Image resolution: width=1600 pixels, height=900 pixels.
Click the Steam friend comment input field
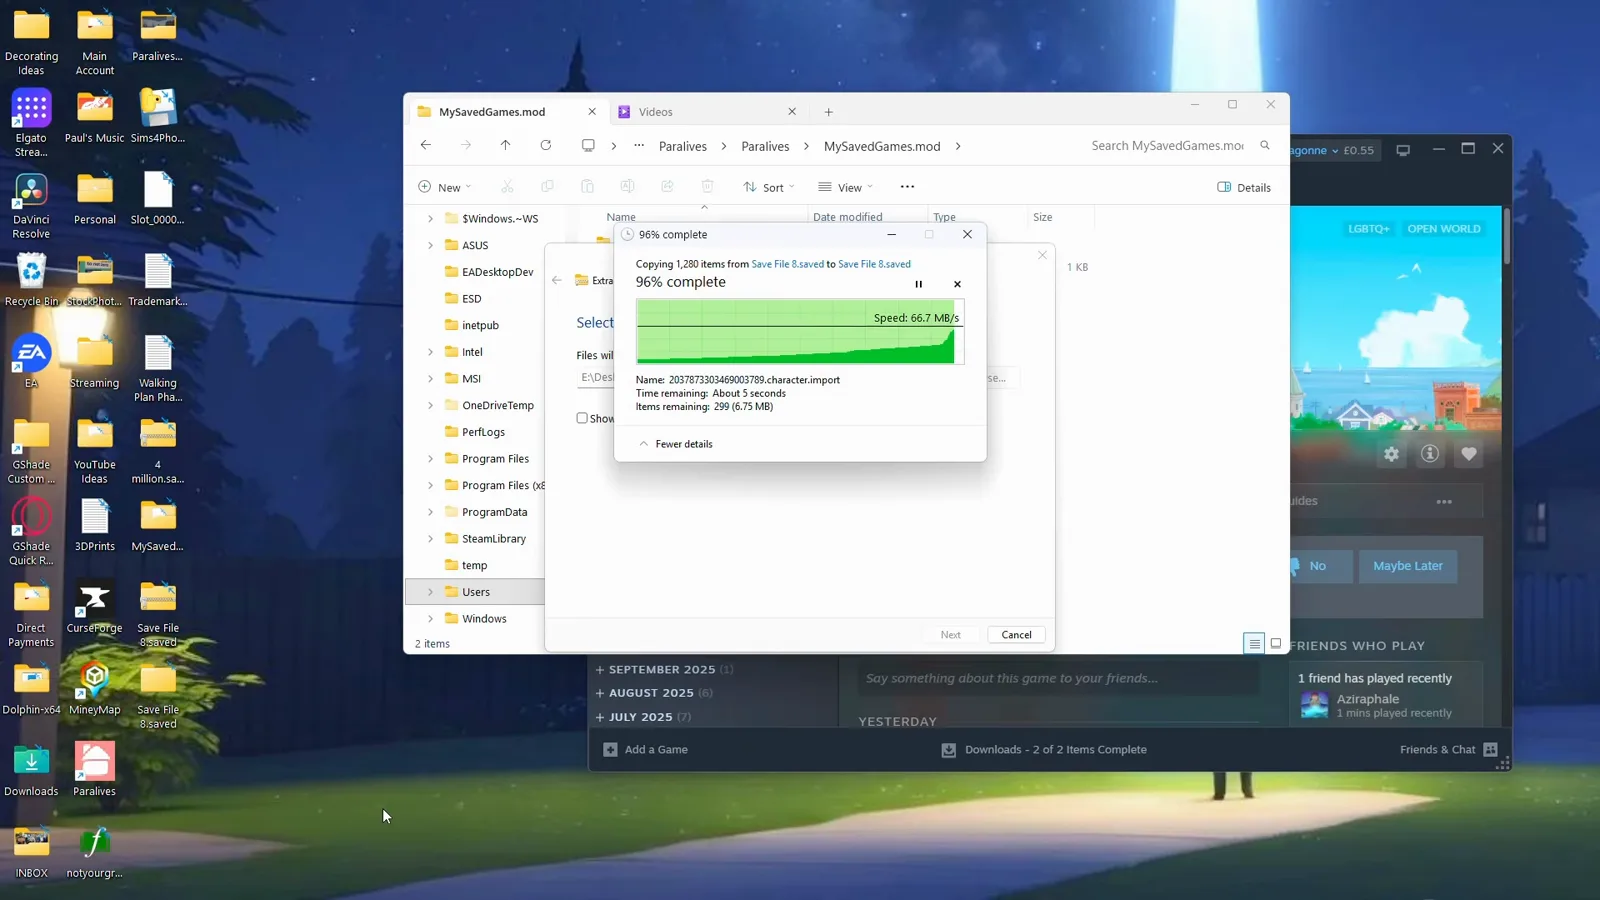click(x=1058, y=678)
